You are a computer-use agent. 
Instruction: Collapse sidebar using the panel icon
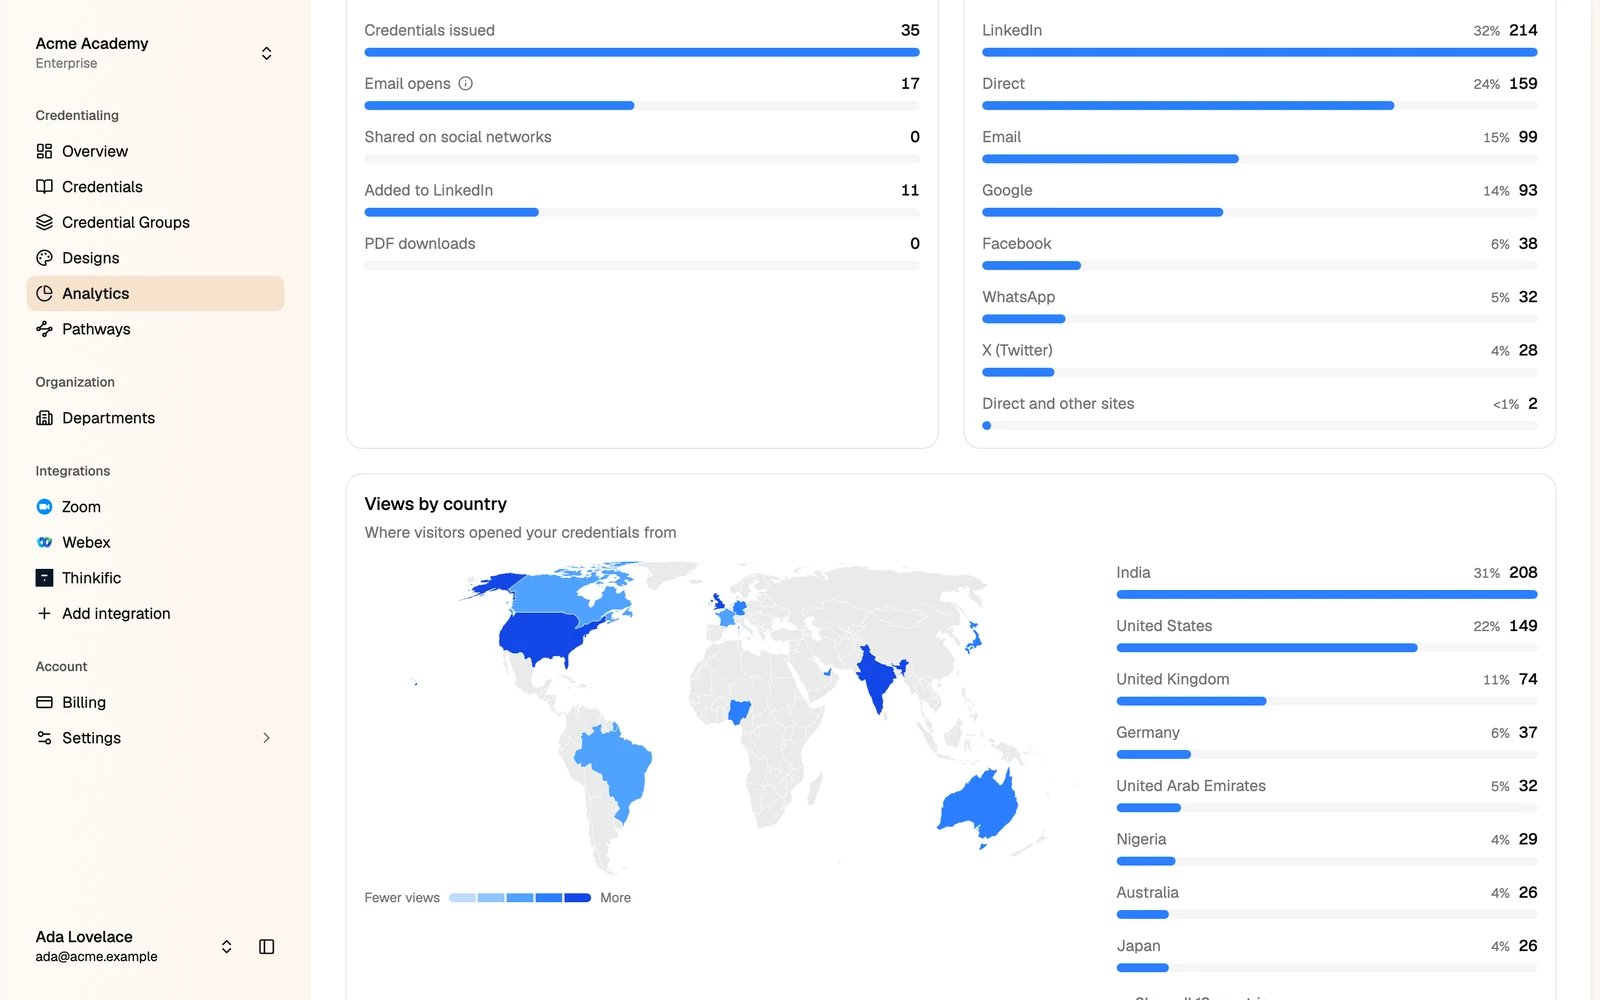(x=266, y=946)
